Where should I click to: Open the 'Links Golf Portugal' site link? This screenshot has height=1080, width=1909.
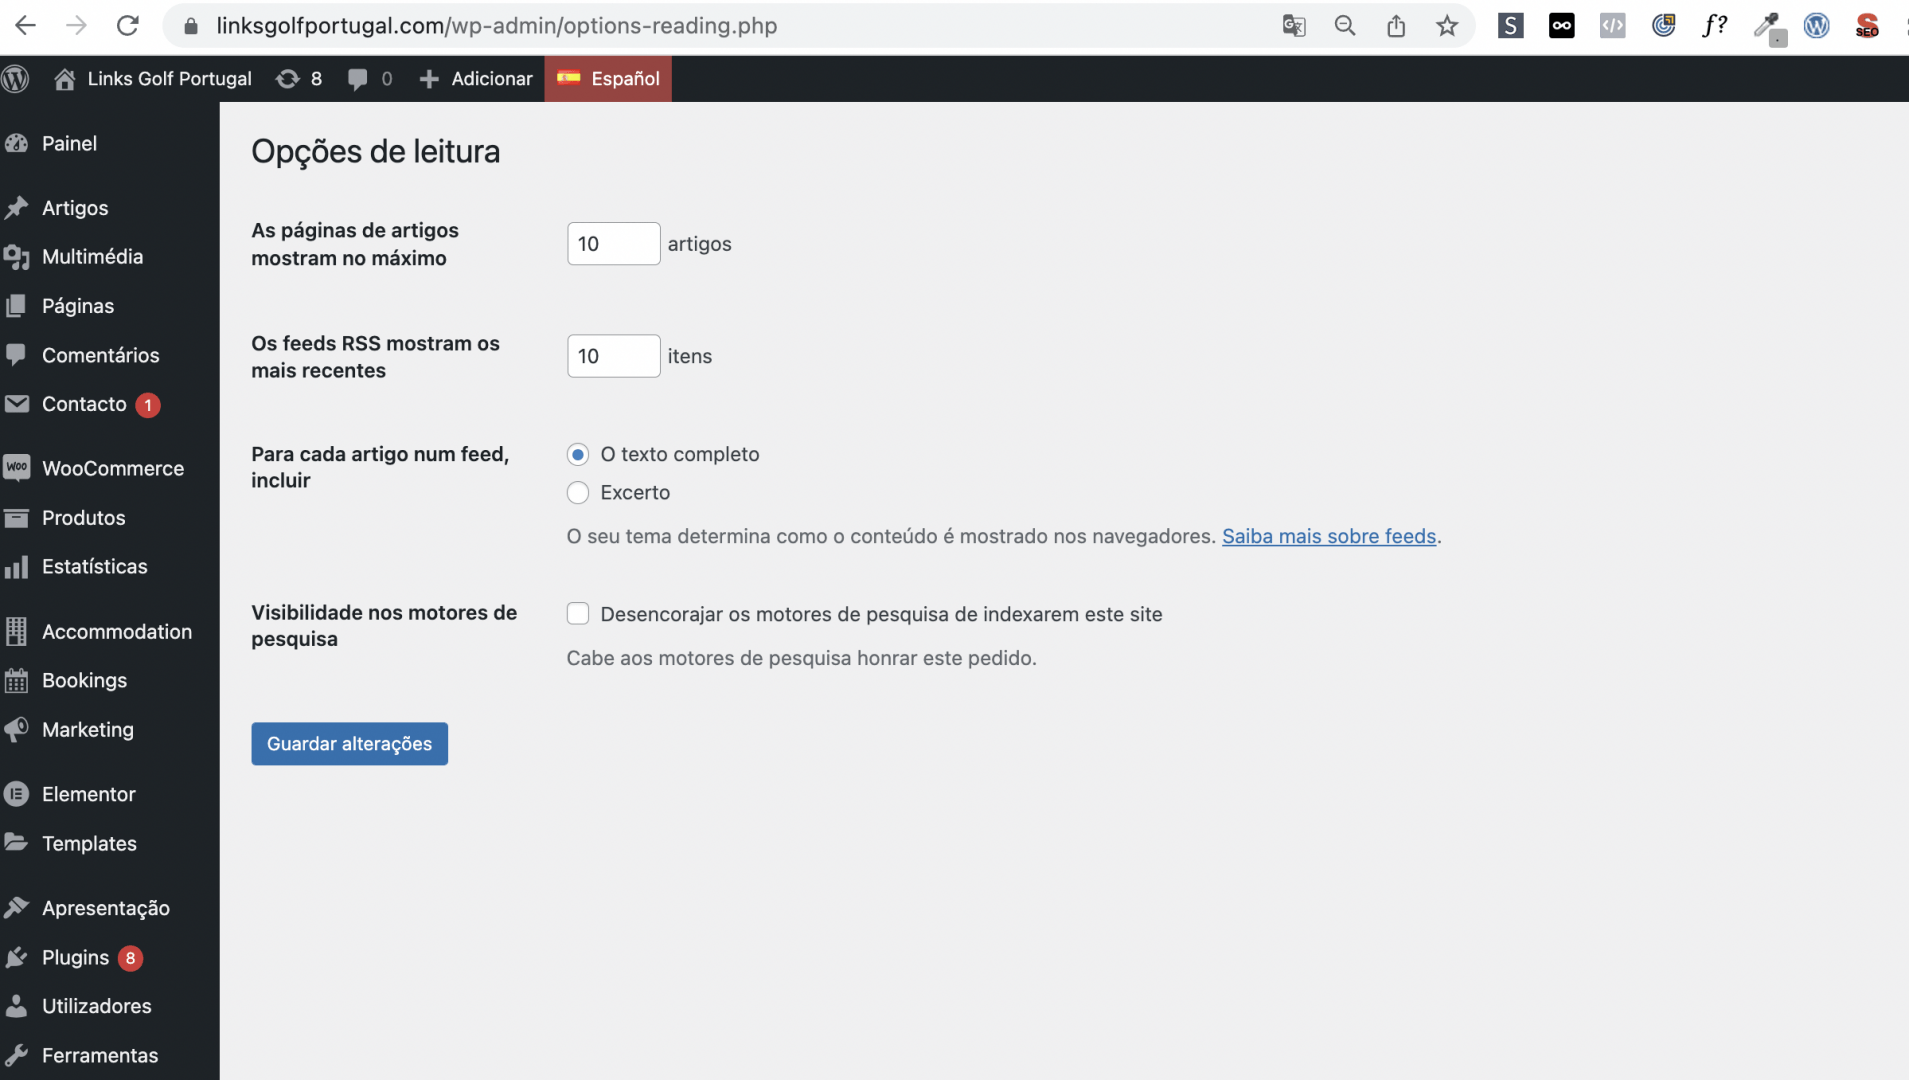[152, 79]
